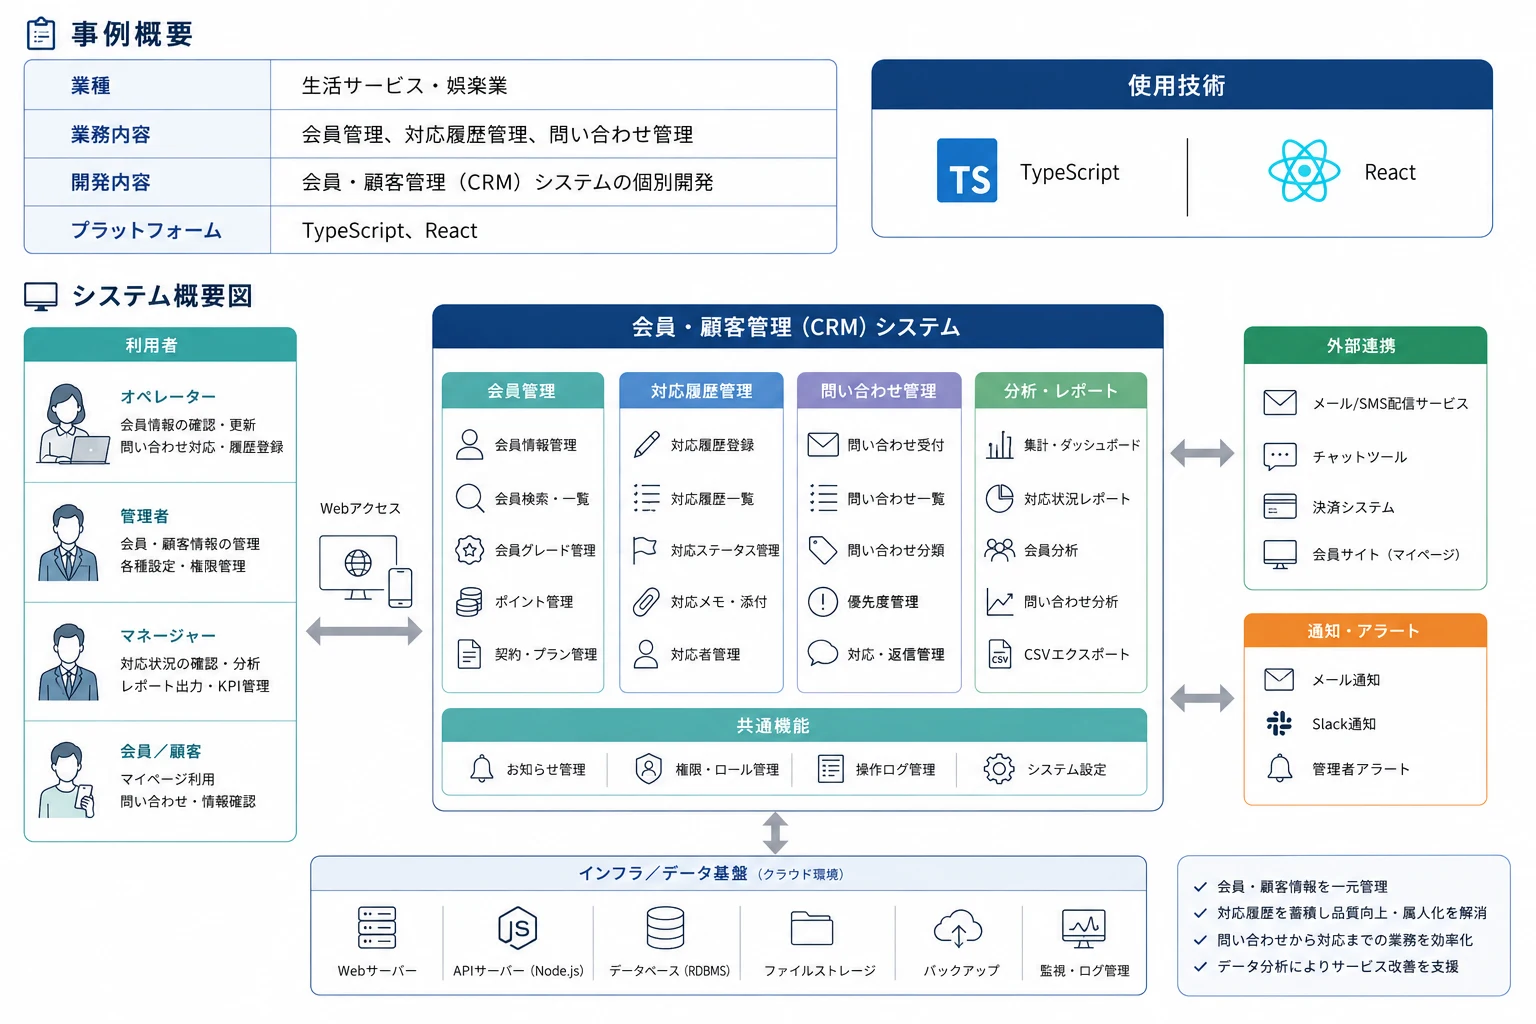The height and width of the screenshot is (1024, 1536).
Task: Click the 通知・アラート panel header
Action: click(x=1365, y=631)
